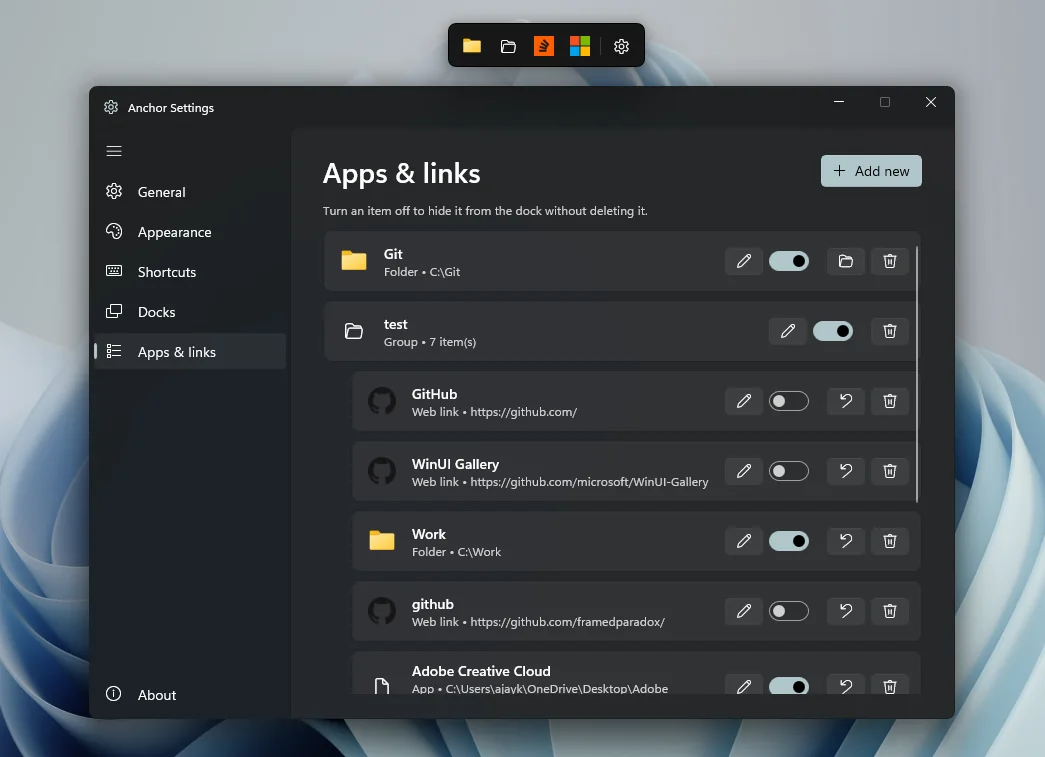Minimize the Anchor Settings window

point(839,102)
